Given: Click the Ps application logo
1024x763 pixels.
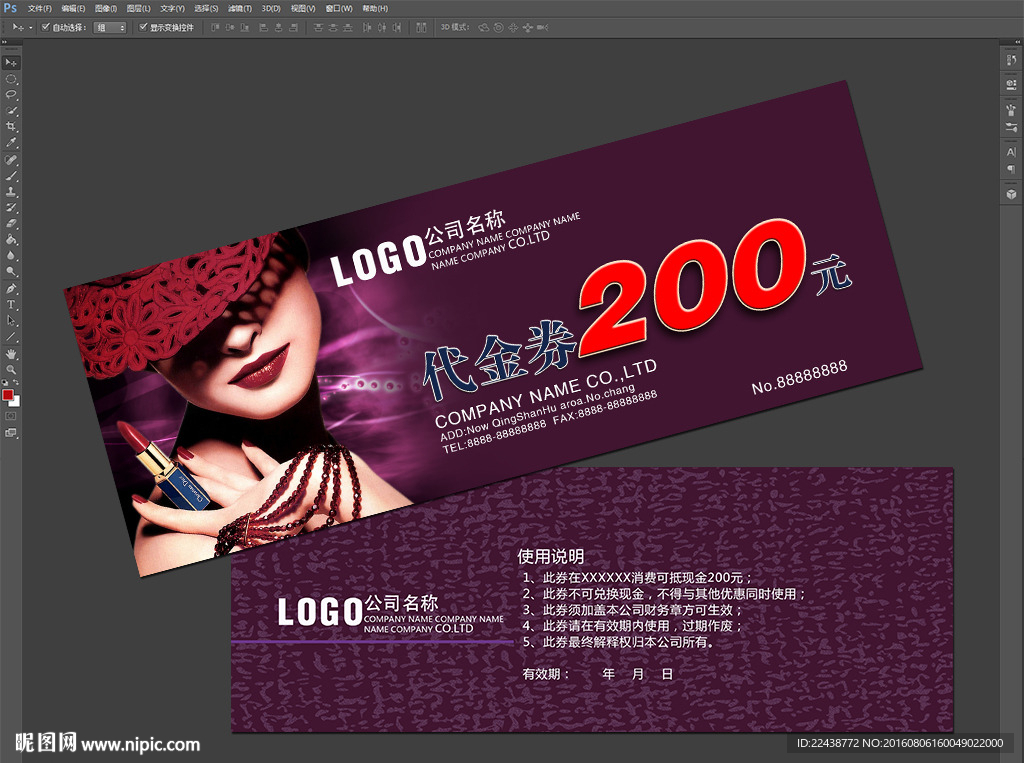Looking at the screenshot, I should [x=10, y=8].
